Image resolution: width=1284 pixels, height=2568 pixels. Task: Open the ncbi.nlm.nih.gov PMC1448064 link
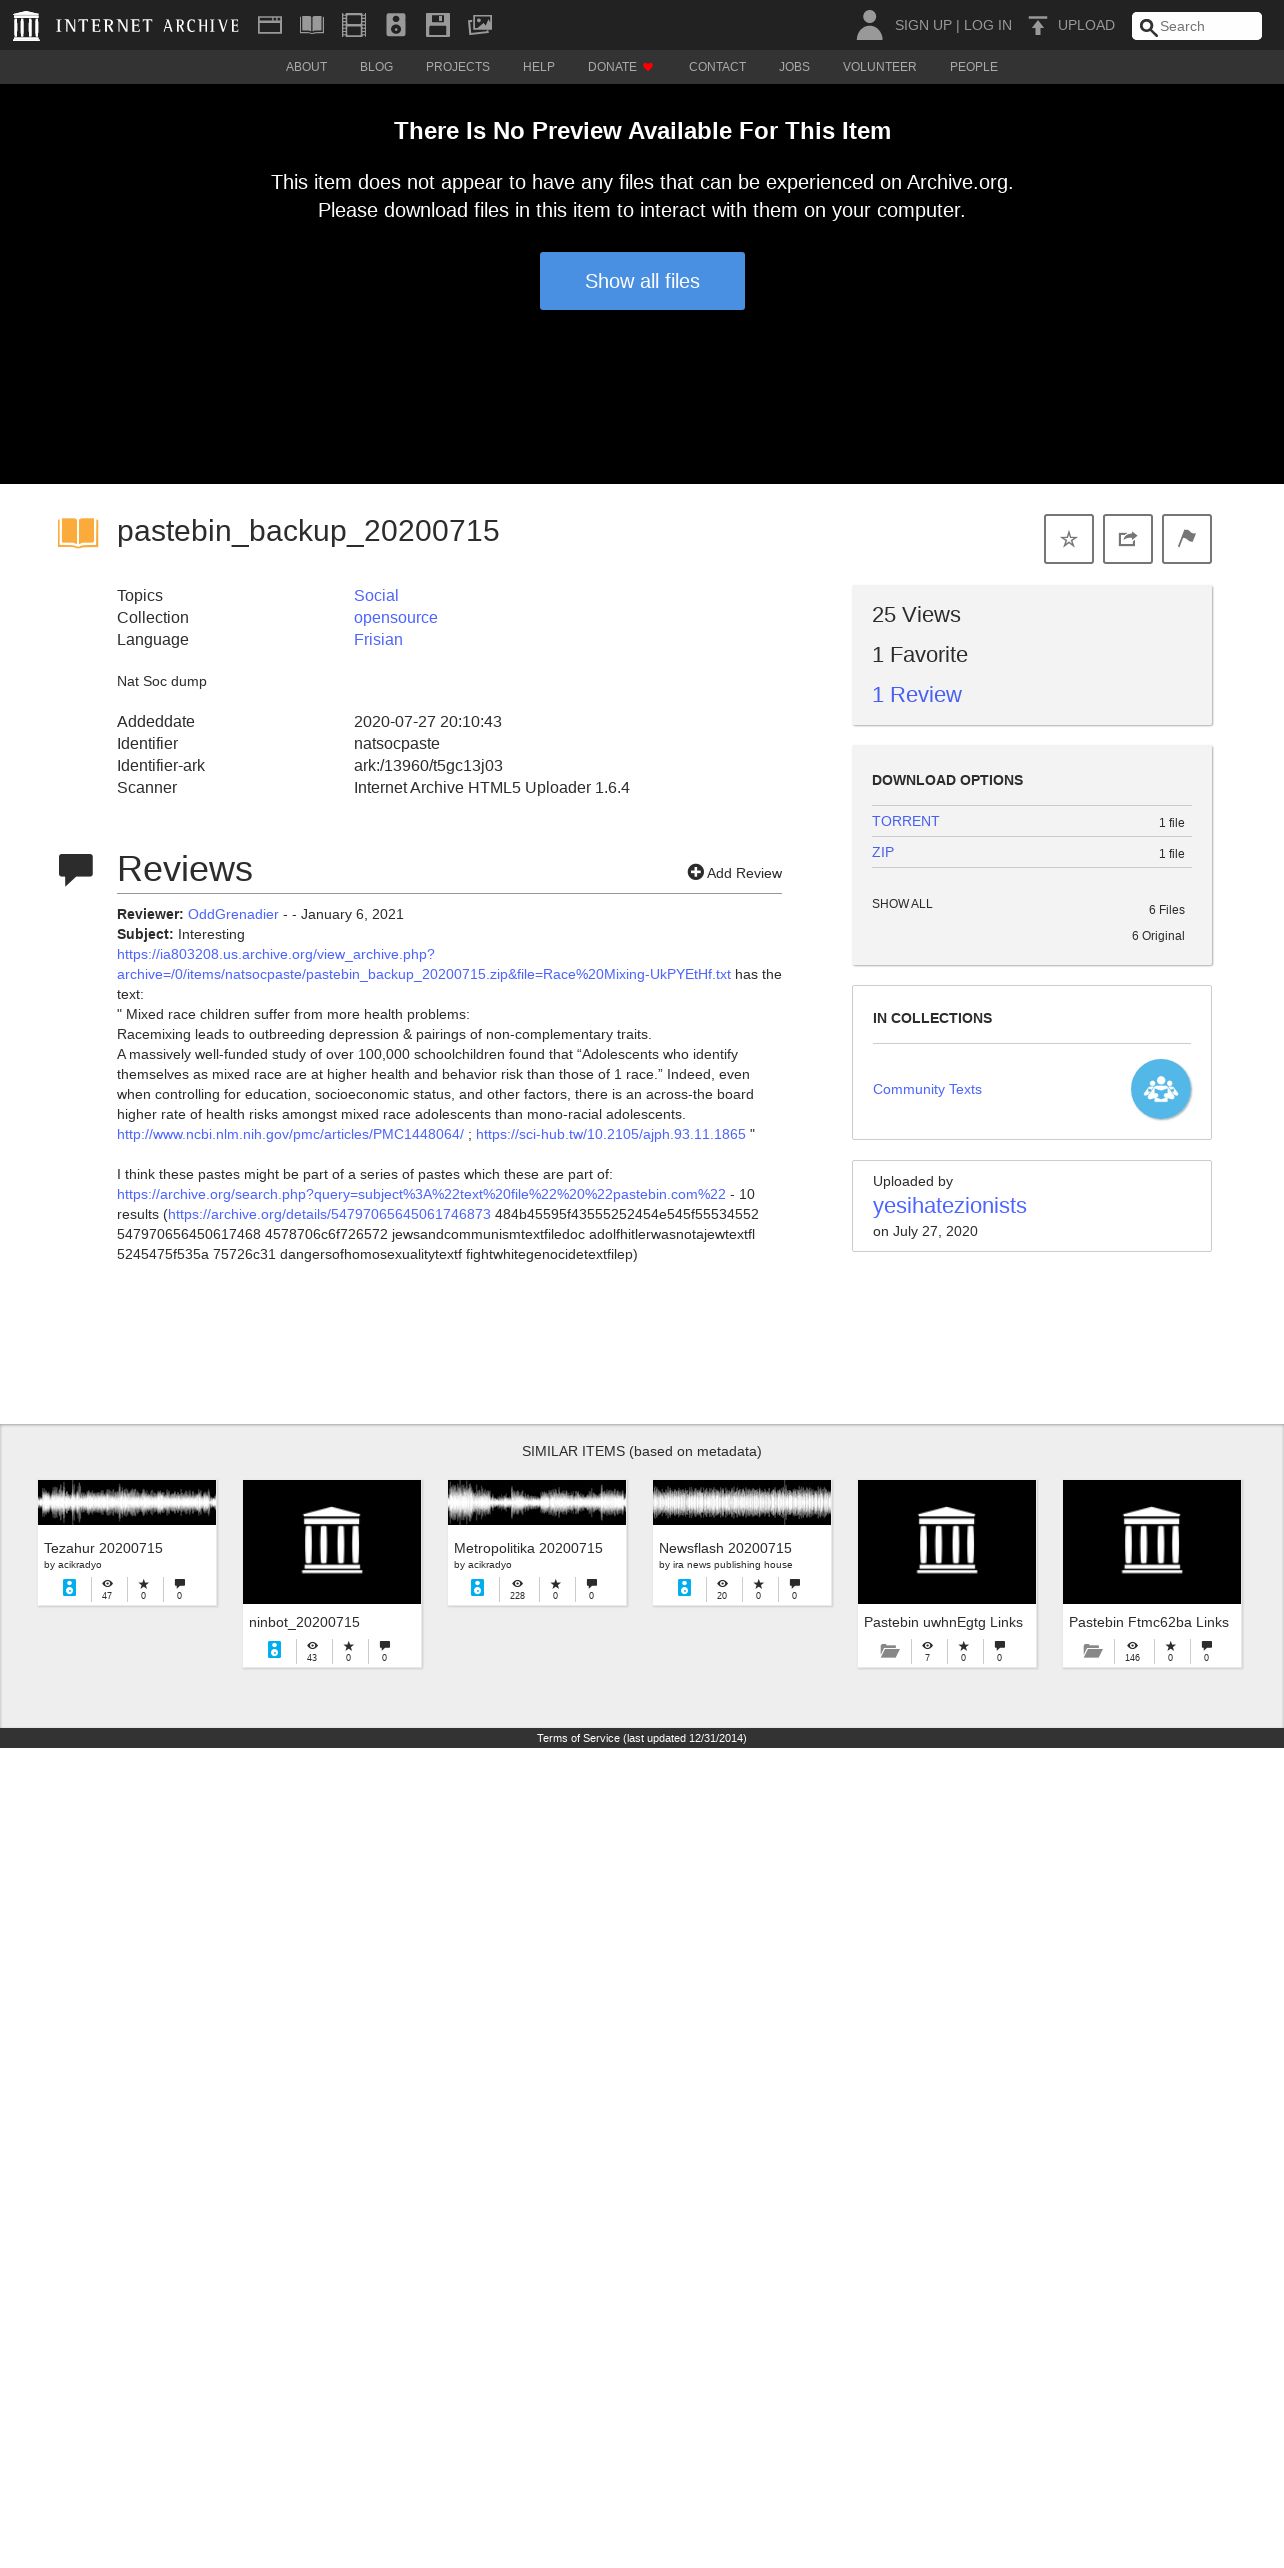tap(290, 1134)
